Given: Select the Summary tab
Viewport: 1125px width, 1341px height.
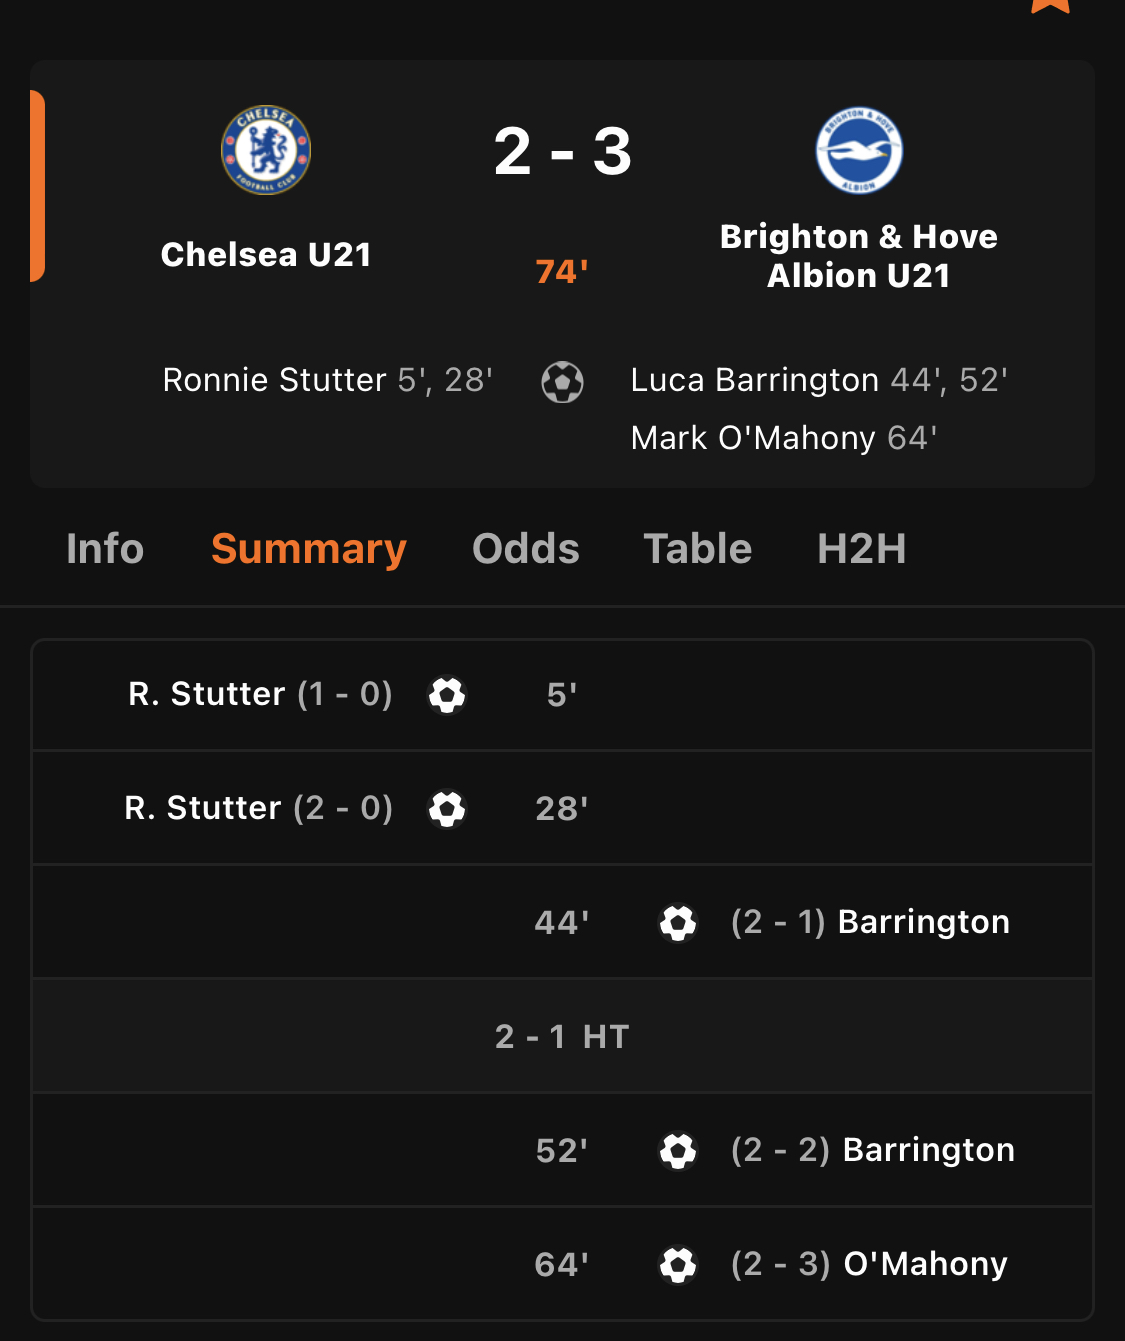Looking at the screenshot, I should [309, 549].
